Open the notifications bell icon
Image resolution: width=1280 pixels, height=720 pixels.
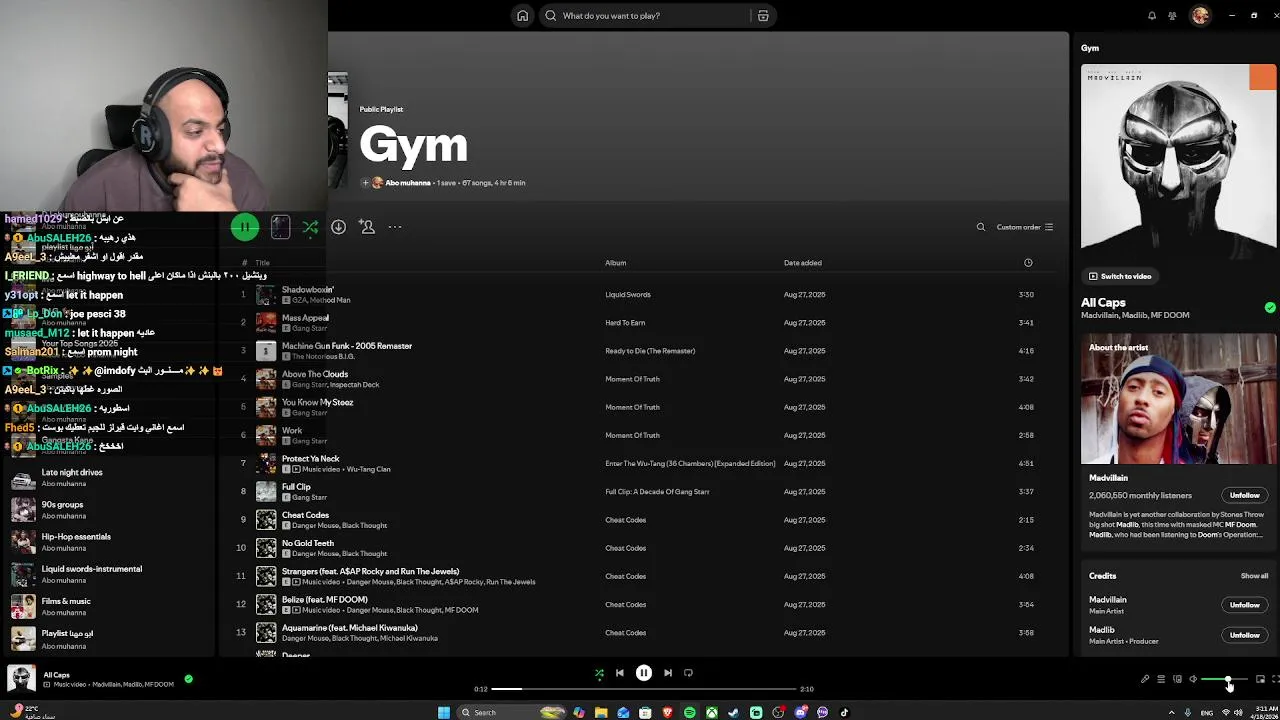tap(1152, 16)
